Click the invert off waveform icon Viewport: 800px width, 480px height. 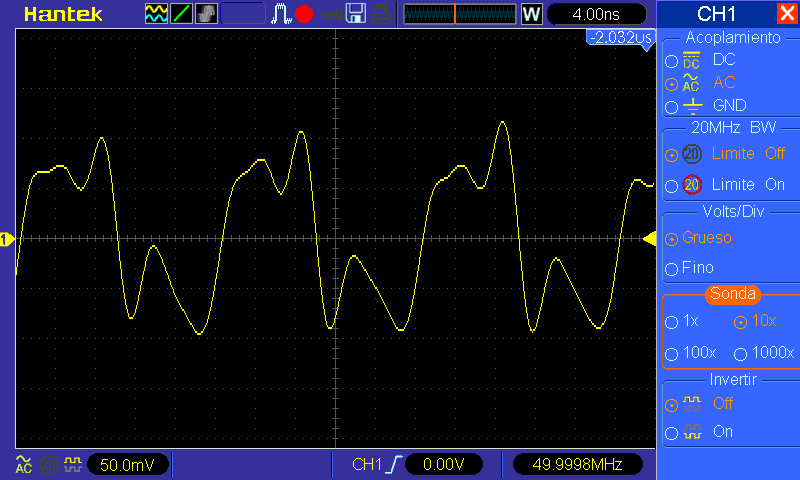pyautogui.click(x=692, y=403)
